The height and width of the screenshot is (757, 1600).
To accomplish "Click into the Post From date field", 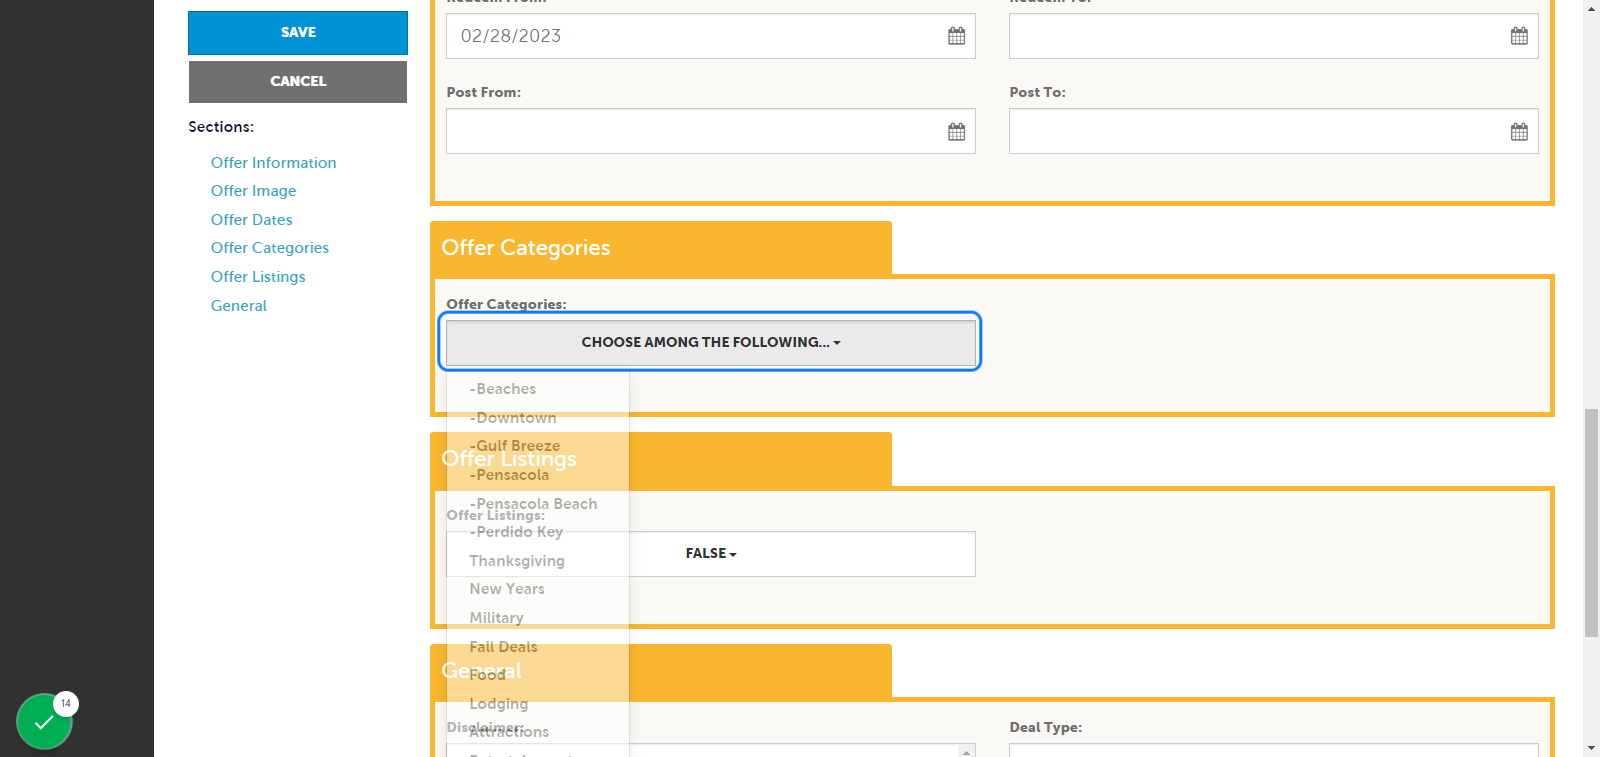I will 711,131.
